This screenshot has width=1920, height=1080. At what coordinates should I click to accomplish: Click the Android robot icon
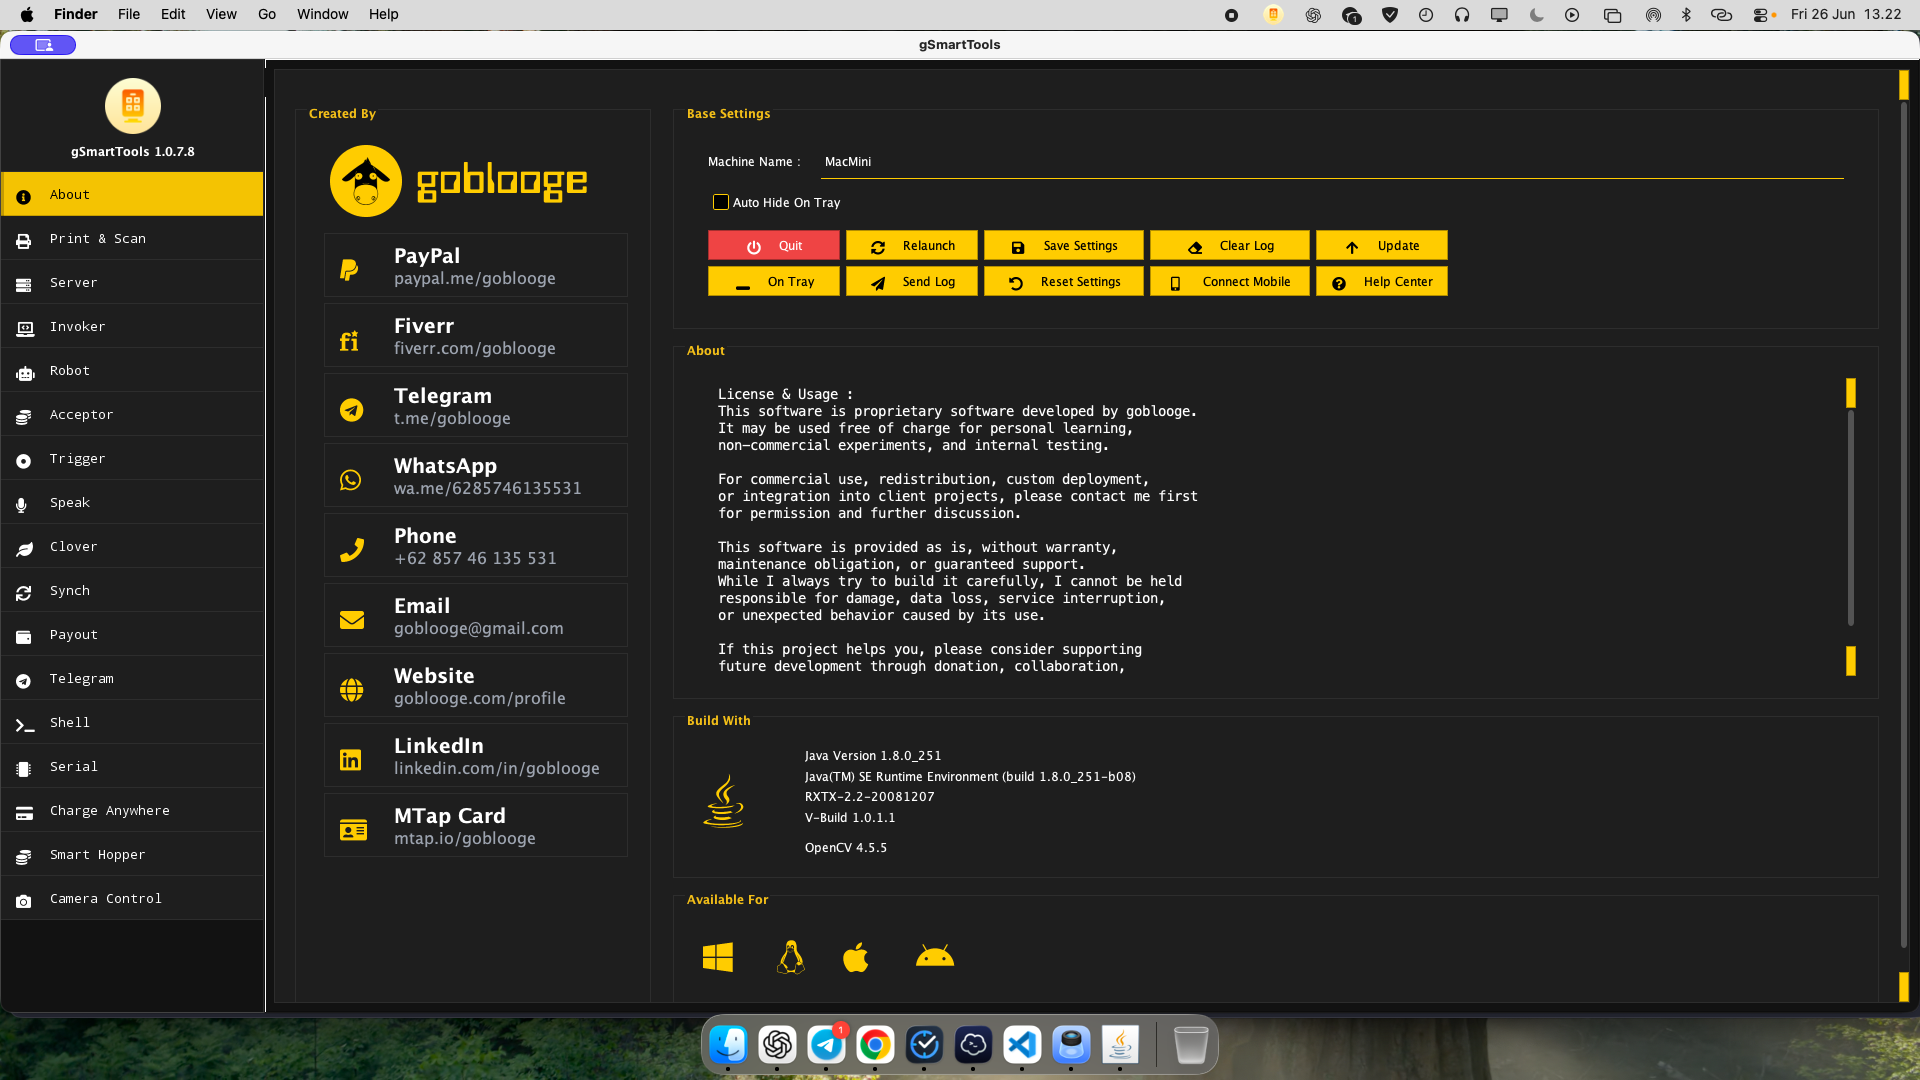tap(935, 956)
